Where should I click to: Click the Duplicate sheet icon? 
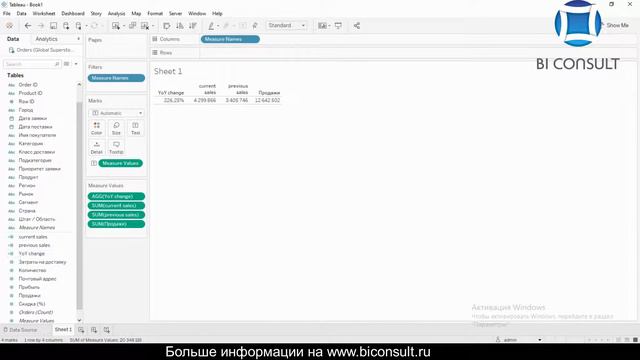click(132, 26)
